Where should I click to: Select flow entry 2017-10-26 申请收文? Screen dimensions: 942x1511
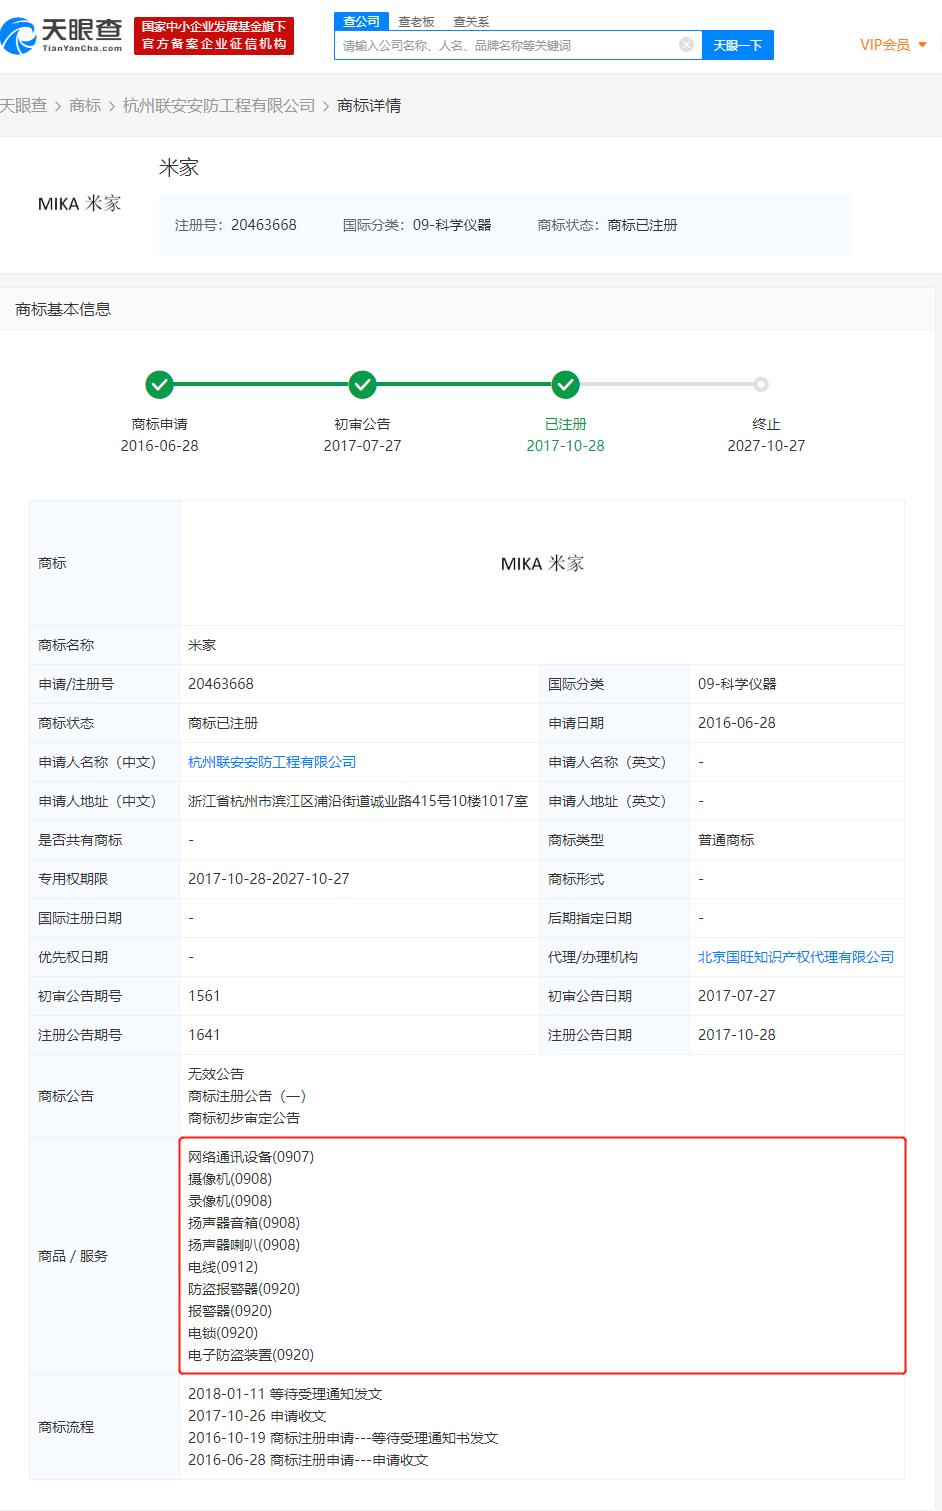[257, 1416]
